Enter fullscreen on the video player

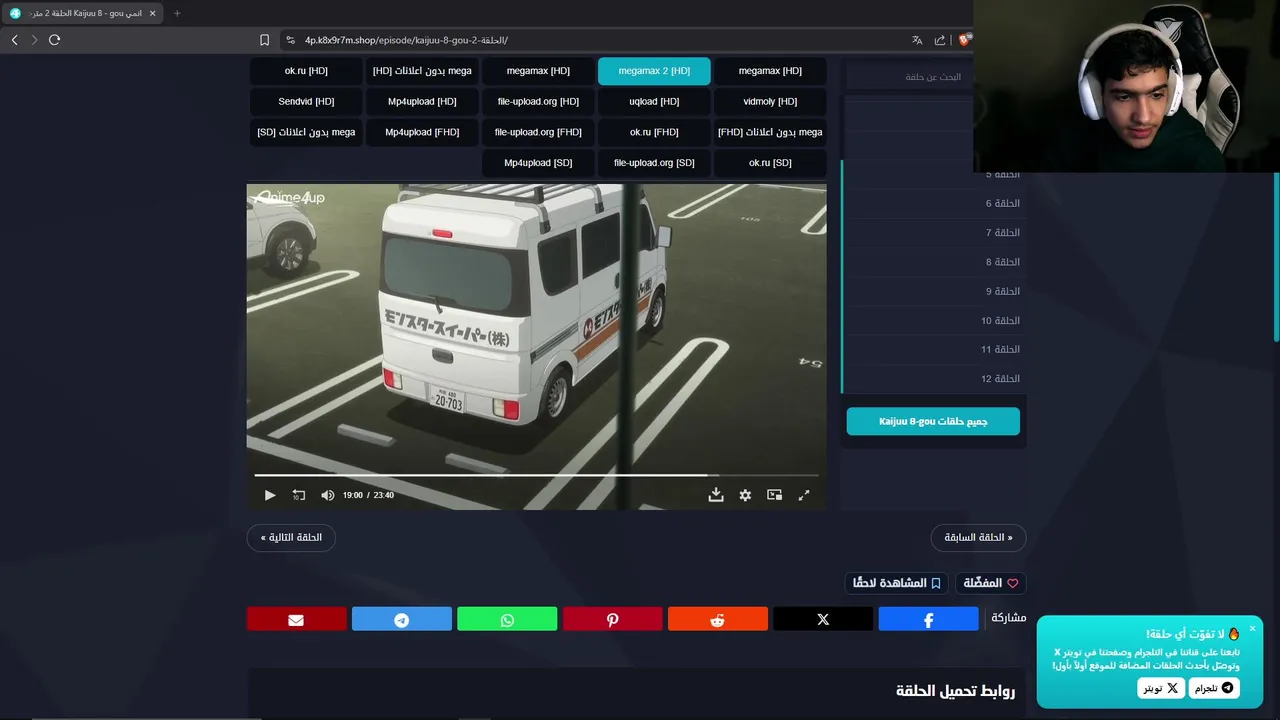(x=804, y=495)
